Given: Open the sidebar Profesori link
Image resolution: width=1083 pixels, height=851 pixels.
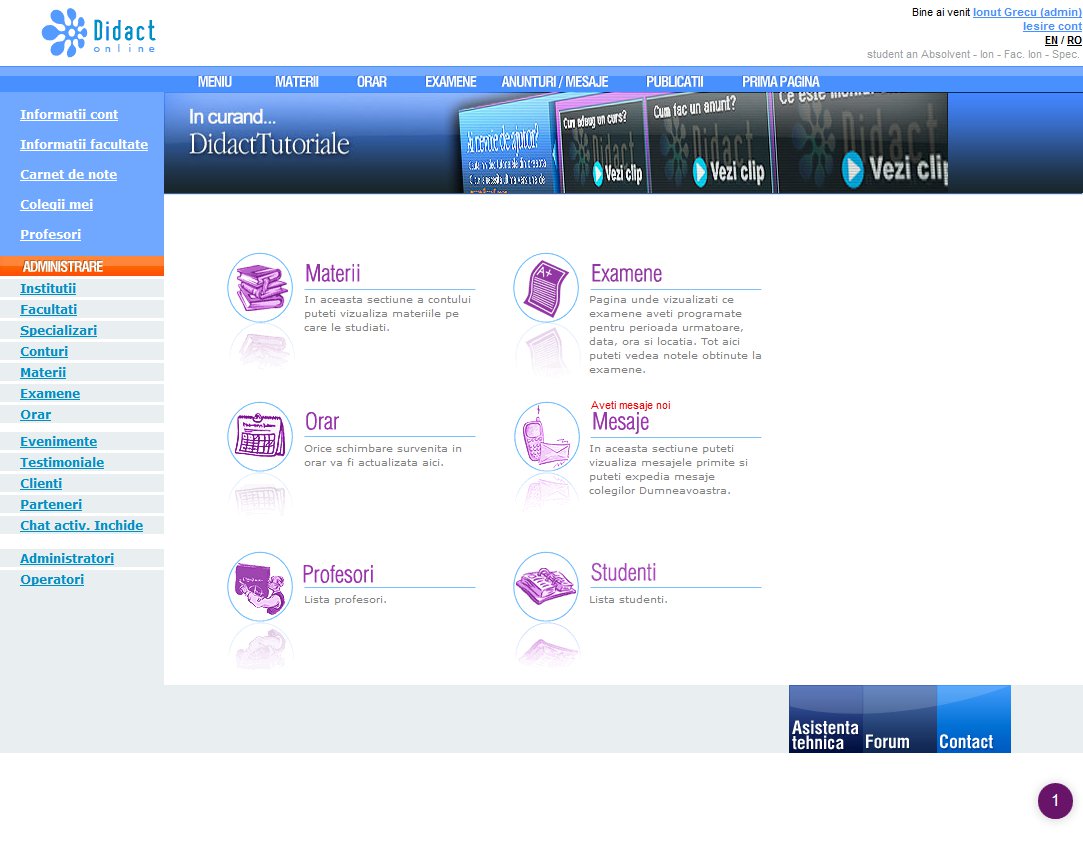Looking at the screenshot, I should click(50, 234).
